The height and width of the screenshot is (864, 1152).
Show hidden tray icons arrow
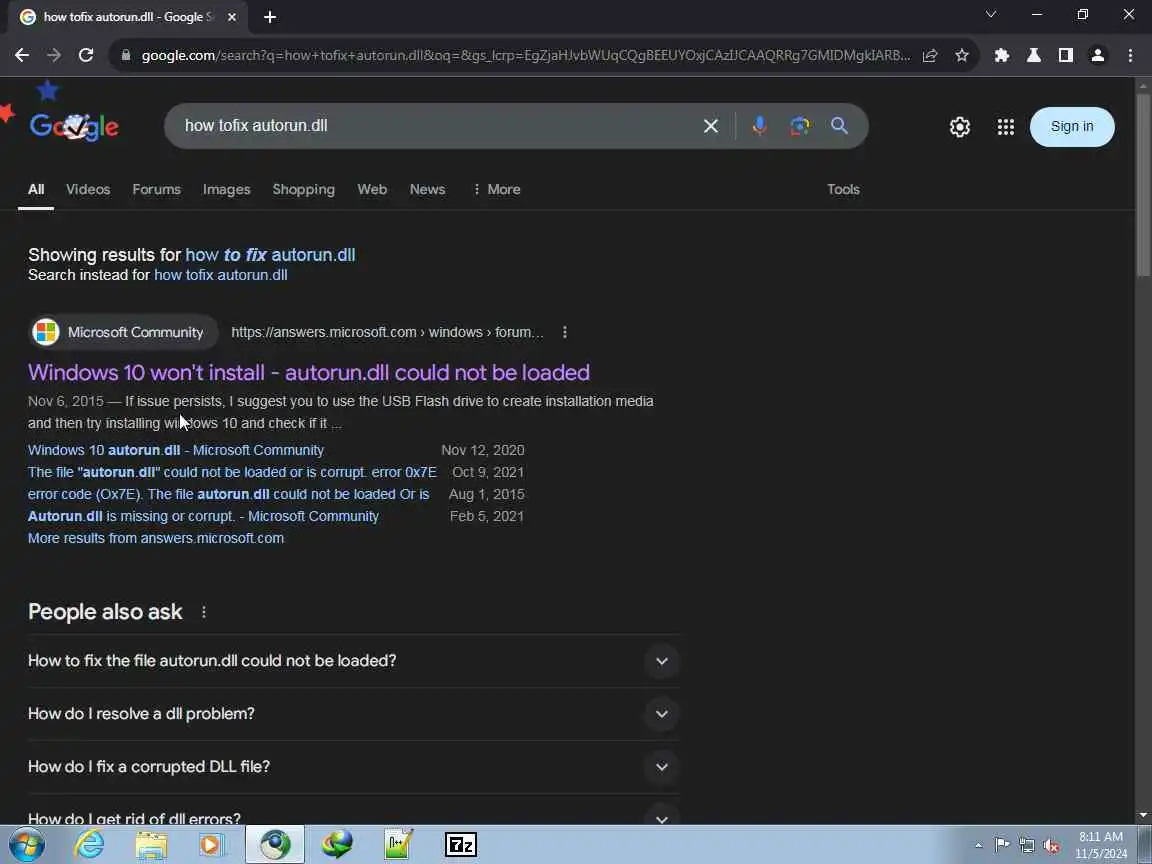click(978, 846)
